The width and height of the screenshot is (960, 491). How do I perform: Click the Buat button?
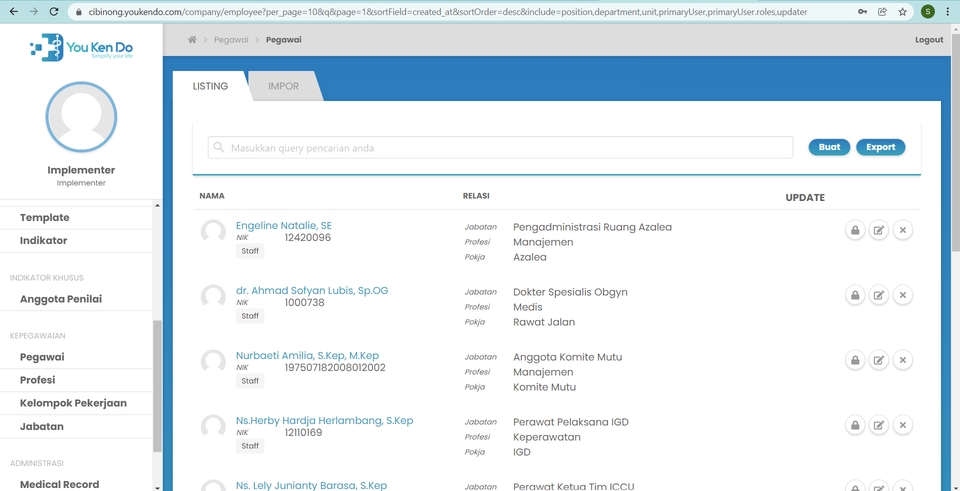pyautogui.click(x=830, y=147)
